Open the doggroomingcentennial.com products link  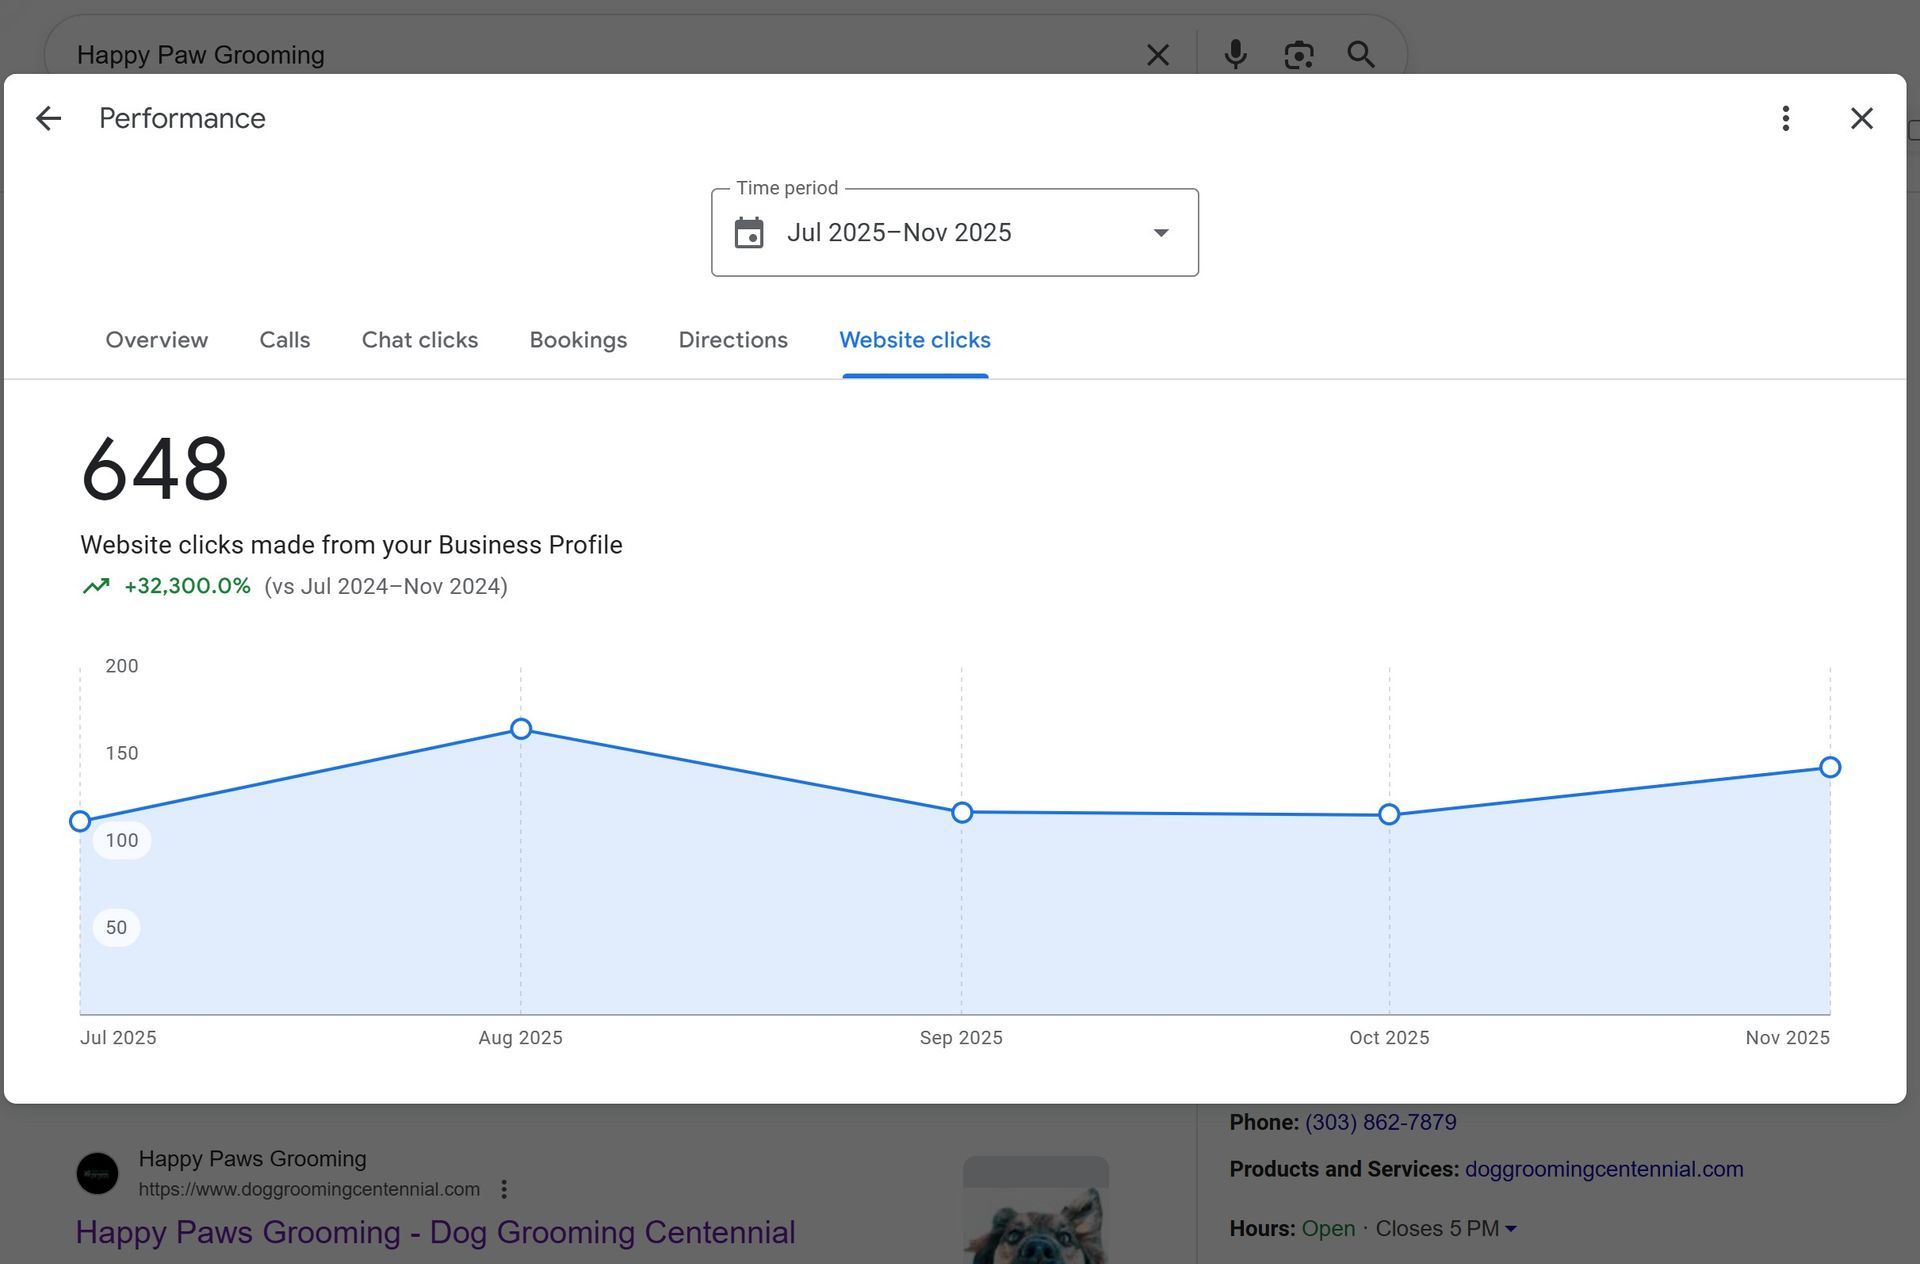(x=1603, y=1170)
